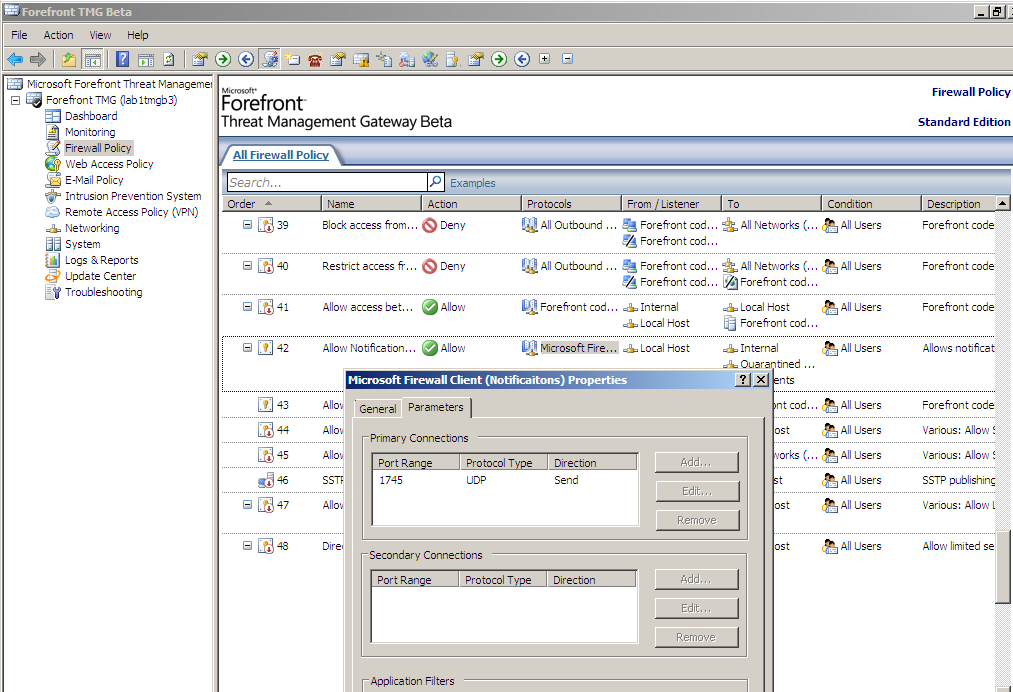This screenshot has height=692, width=1013.
Task: Click Add in Secondary Connections
Action: click(696, 580)
